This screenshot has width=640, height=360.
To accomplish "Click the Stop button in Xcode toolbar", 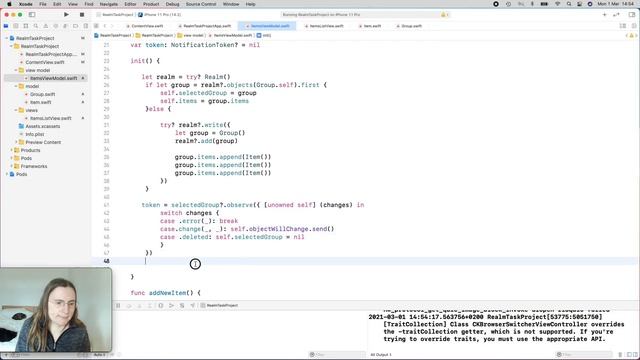I will point(82,15).
